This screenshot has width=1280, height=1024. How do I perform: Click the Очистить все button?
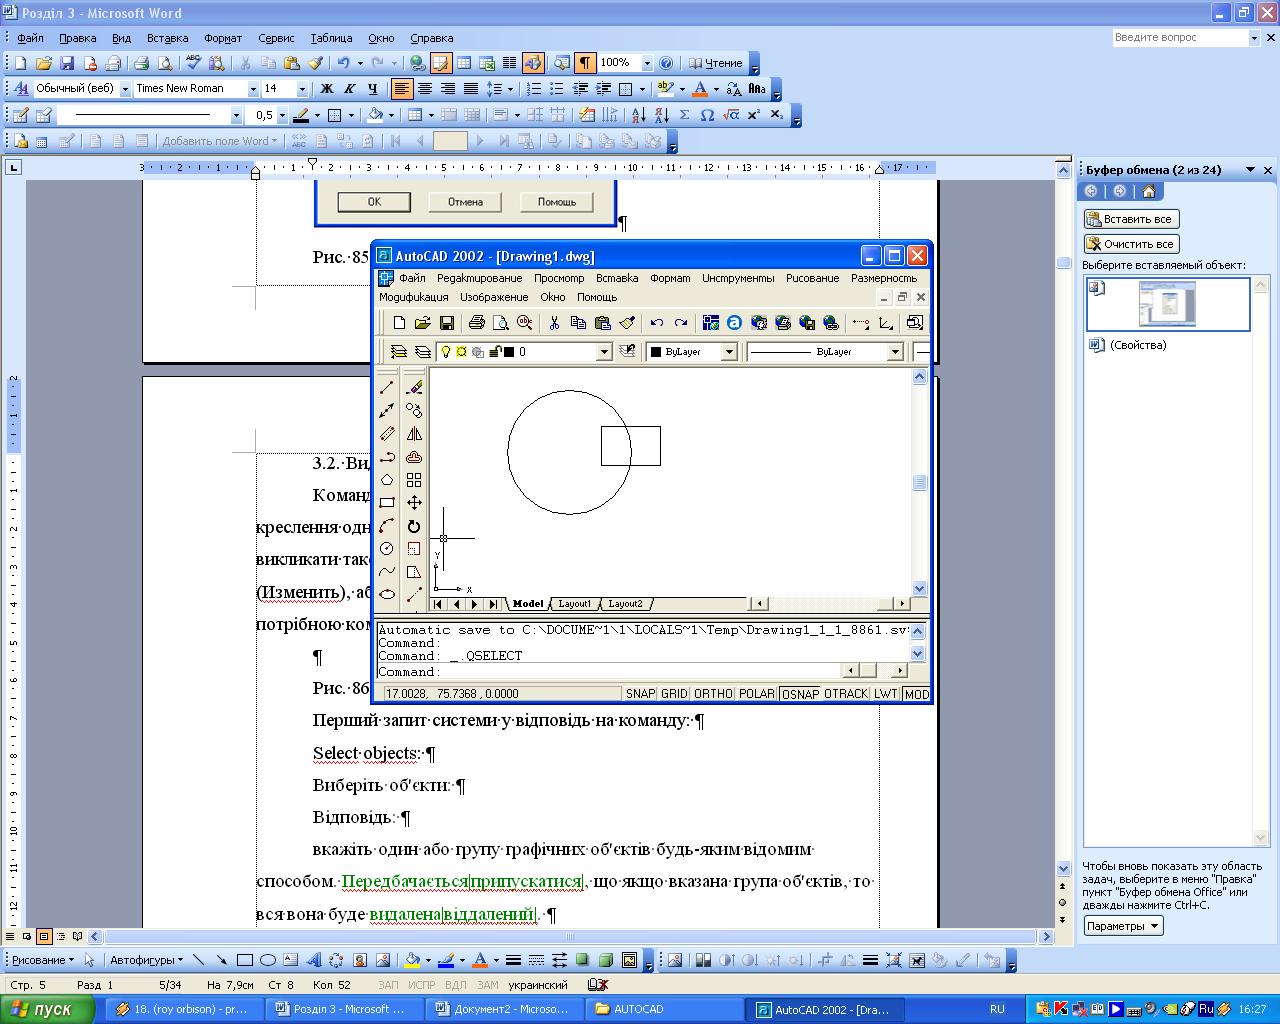point(1132,244)
